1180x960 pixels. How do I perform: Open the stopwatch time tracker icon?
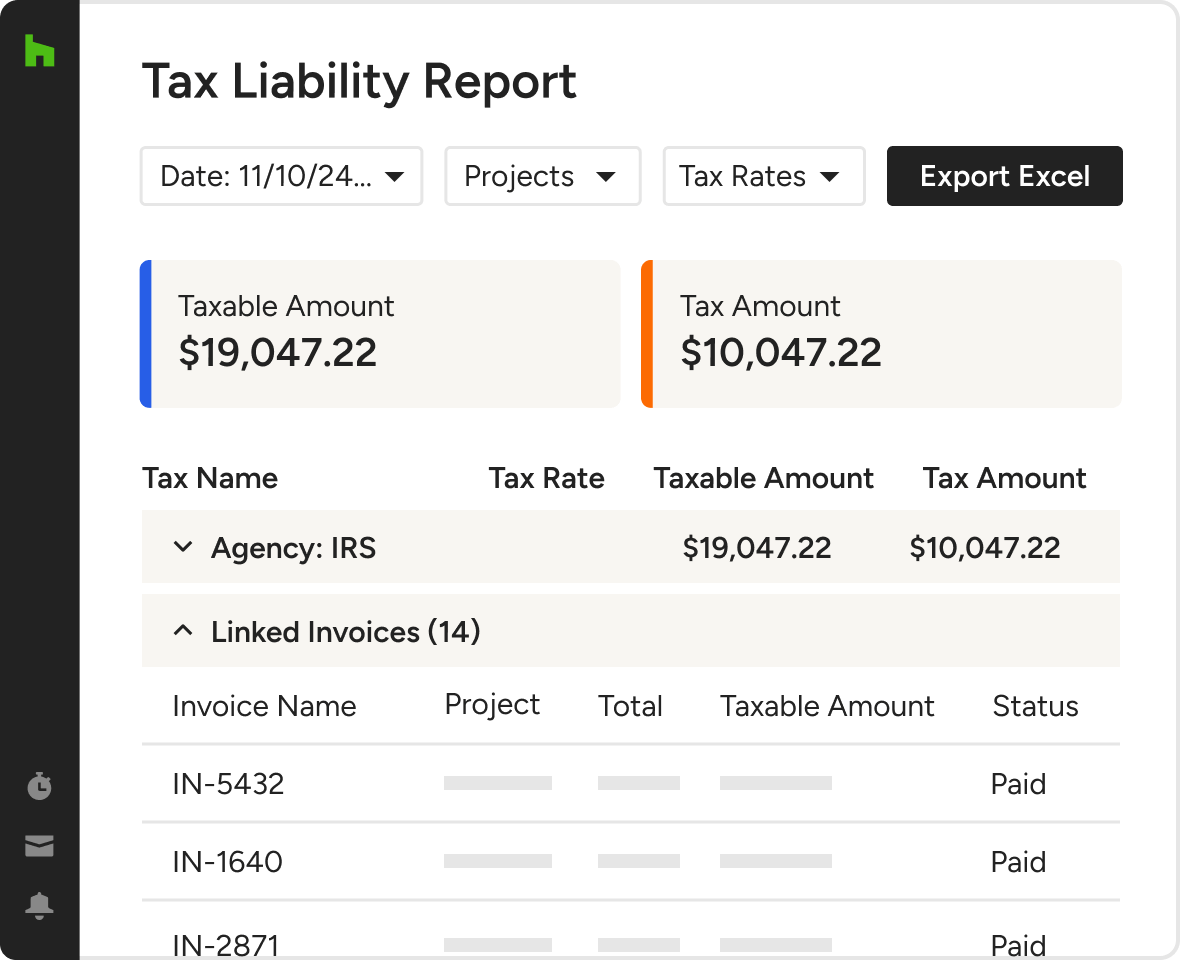point(39,786)
